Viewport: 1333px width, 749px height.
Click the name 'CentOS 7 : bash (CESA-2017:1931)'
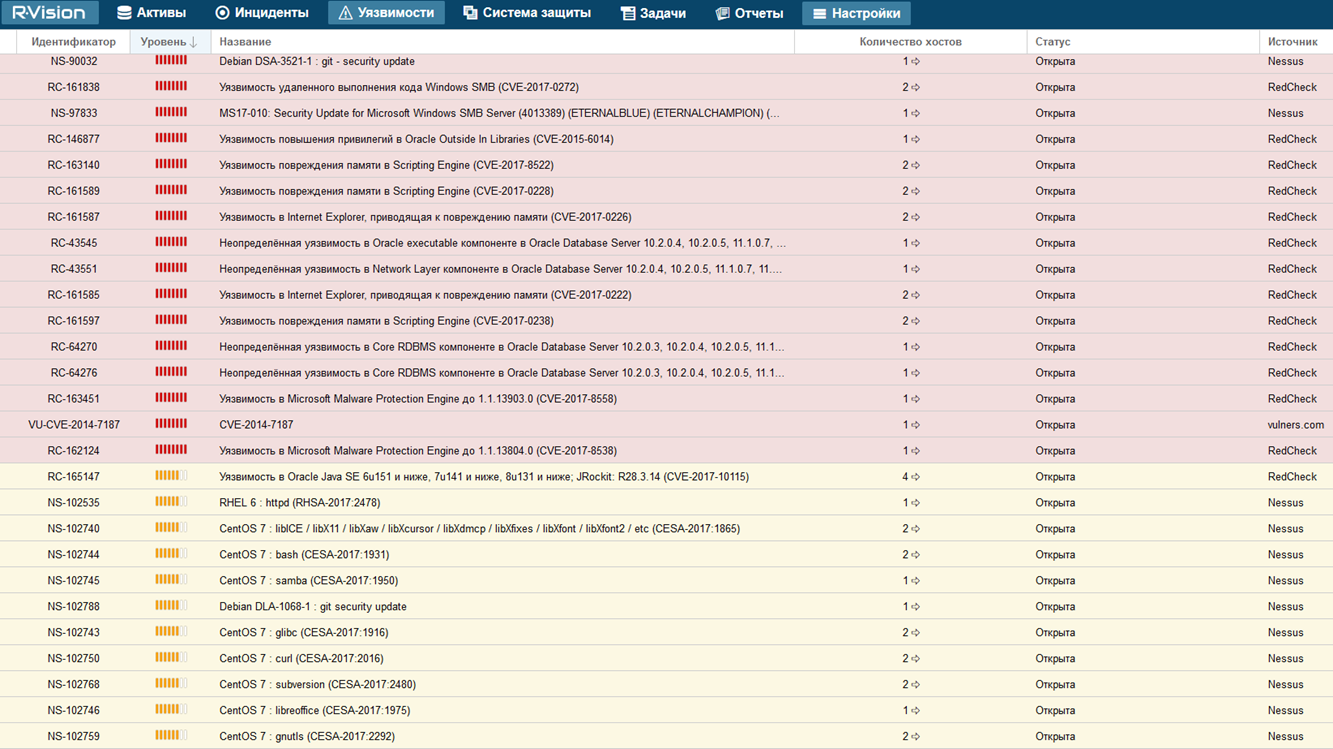(x=304, y=556)
